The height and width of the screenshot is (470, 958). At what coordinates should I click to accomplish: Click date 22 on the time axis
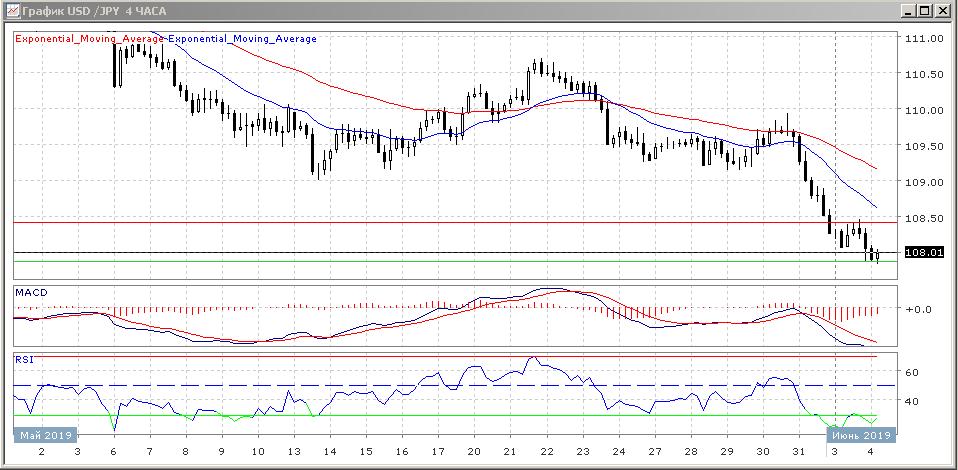[x=546, y=453]
